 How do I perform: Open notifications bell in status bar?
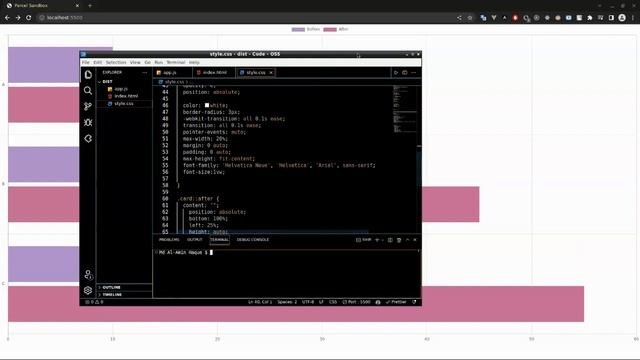[414, 302]
